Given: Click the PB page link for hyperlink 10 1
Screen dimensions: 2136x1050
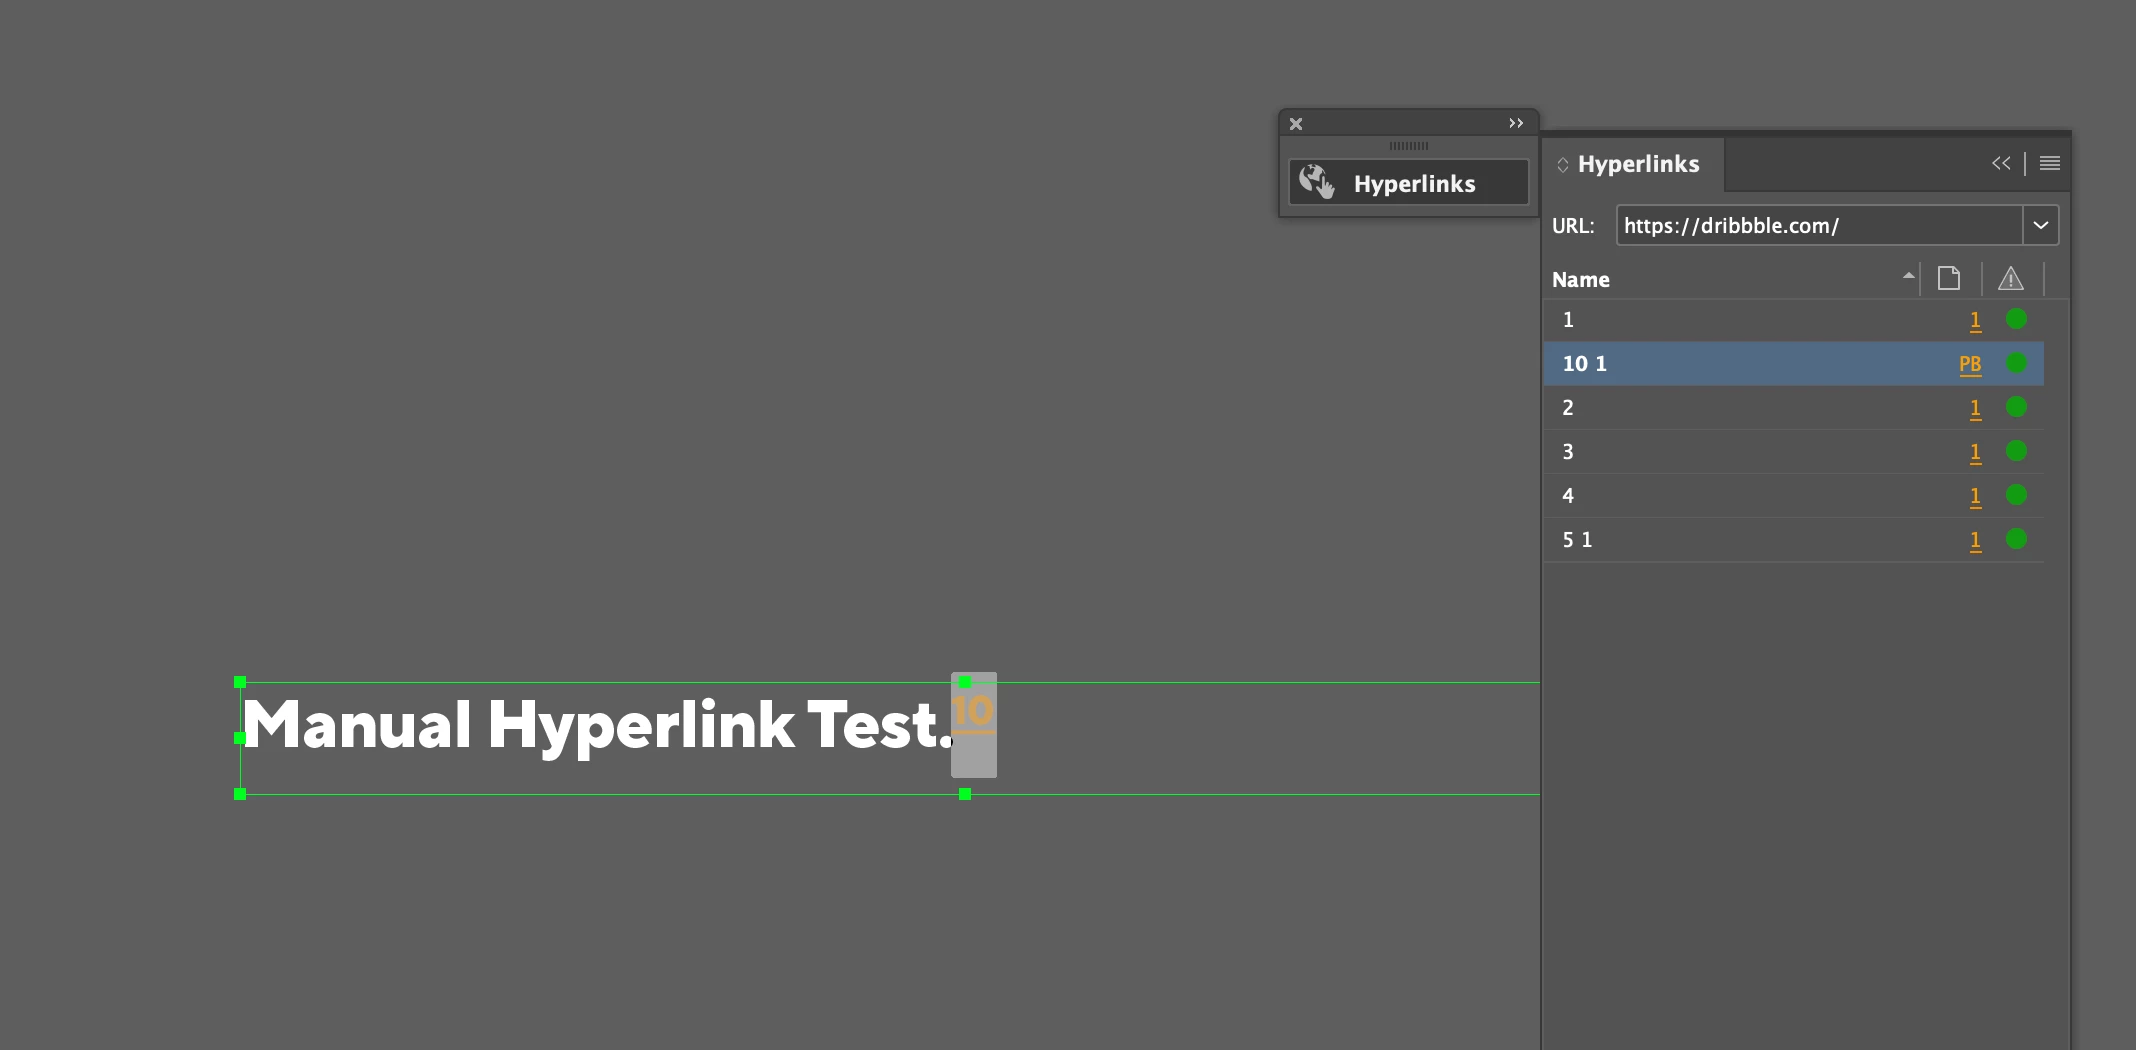Looking at the screenshot, I should click(x=1970, y=365).
